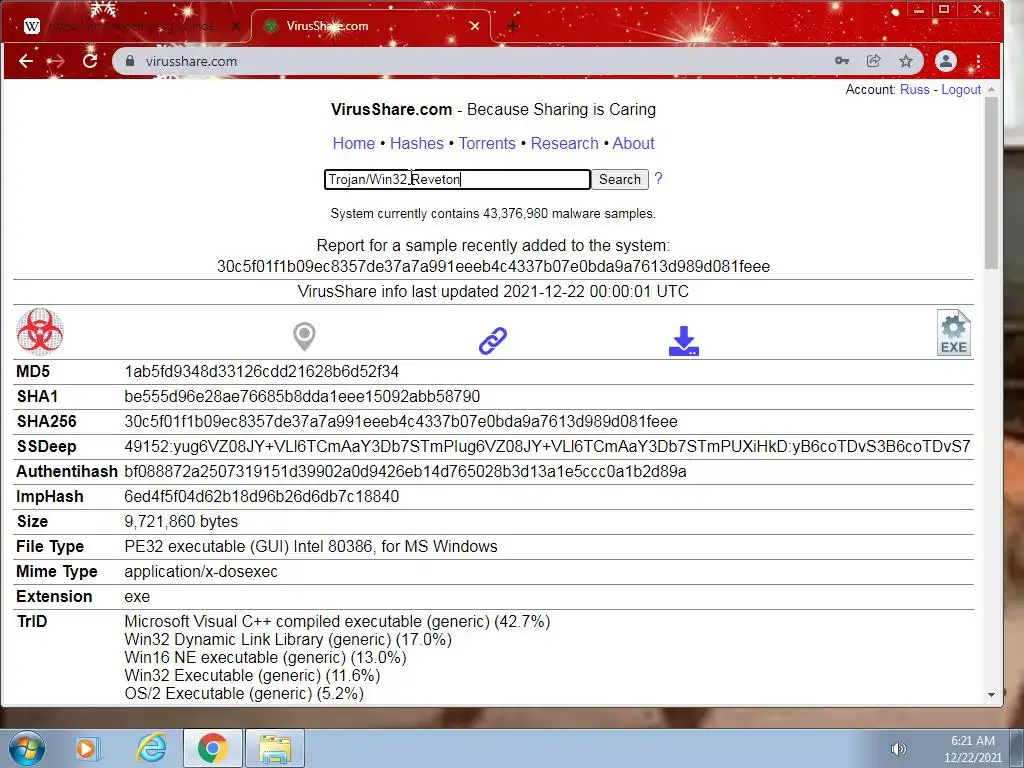
Task: Click the SSDeep hash value
Action: [547, 447]
